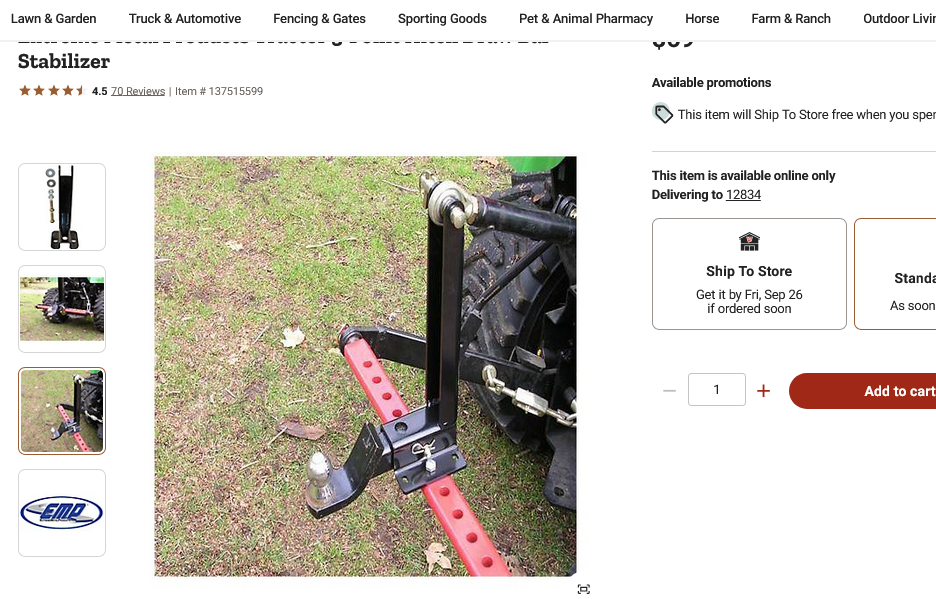The height and width of the screenshot is (599, 936).
Task: View the first product thumbnail of stabilizer parts
Action: click(62, 207)
